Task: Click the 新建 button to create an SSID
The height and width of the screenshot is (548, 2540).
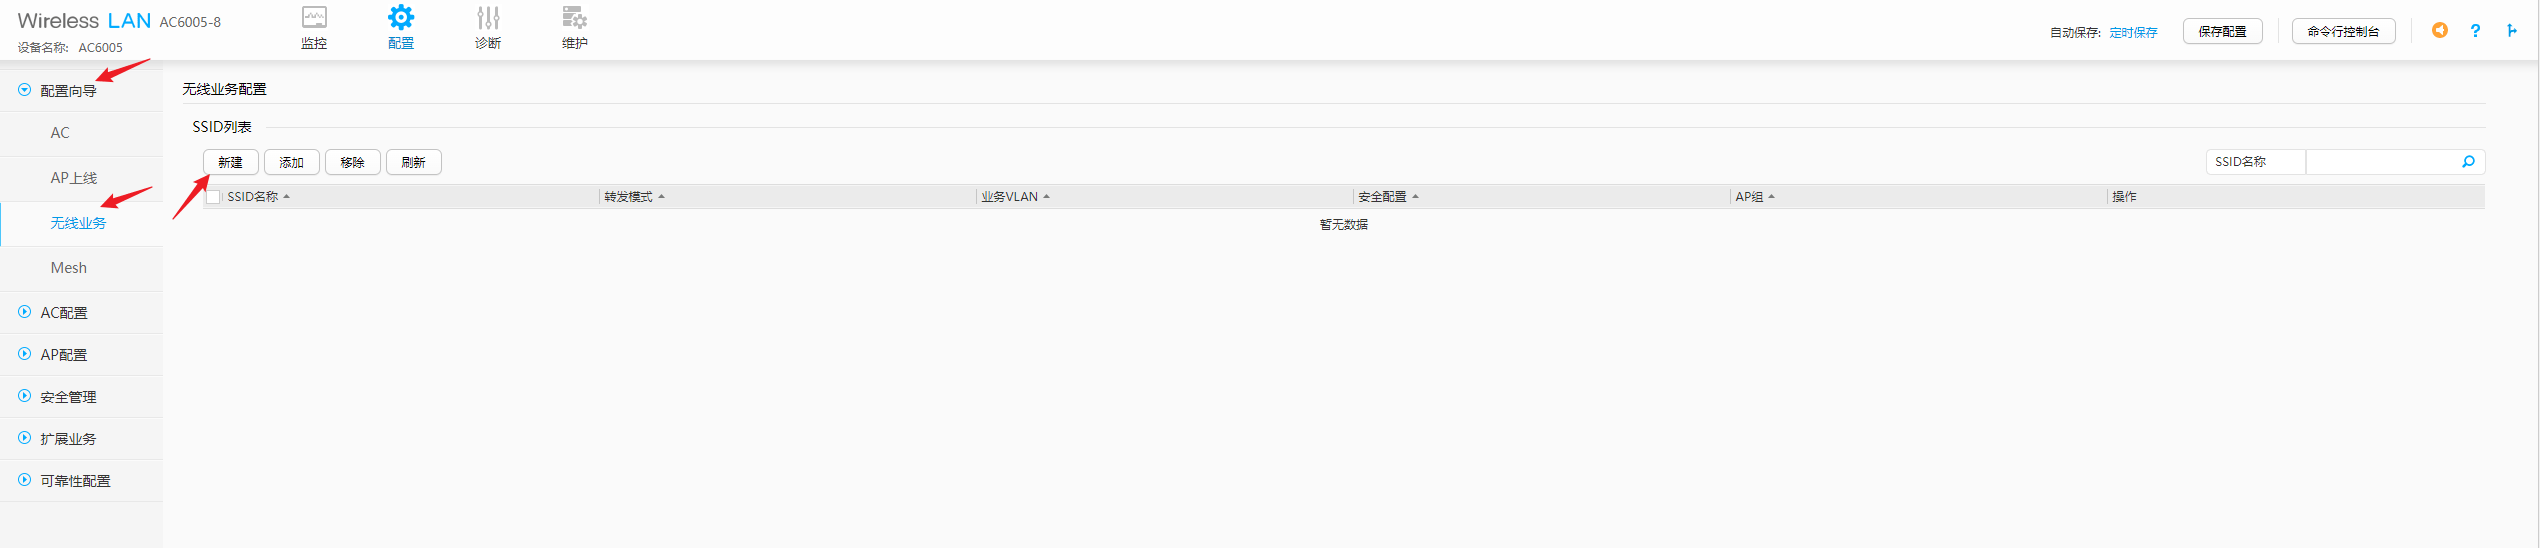Action: pos(231,163)
